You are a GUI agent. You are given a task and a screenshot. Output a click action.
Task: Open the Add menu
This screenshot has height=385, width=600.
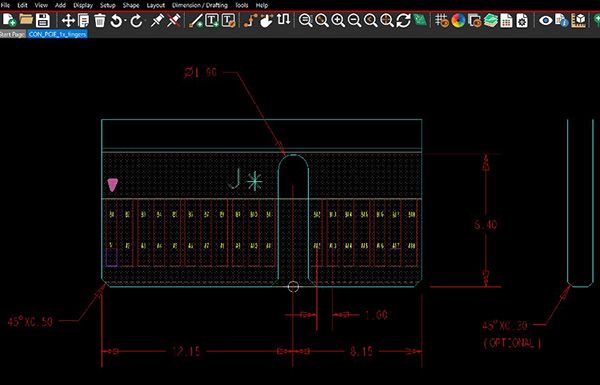[60, 5]
